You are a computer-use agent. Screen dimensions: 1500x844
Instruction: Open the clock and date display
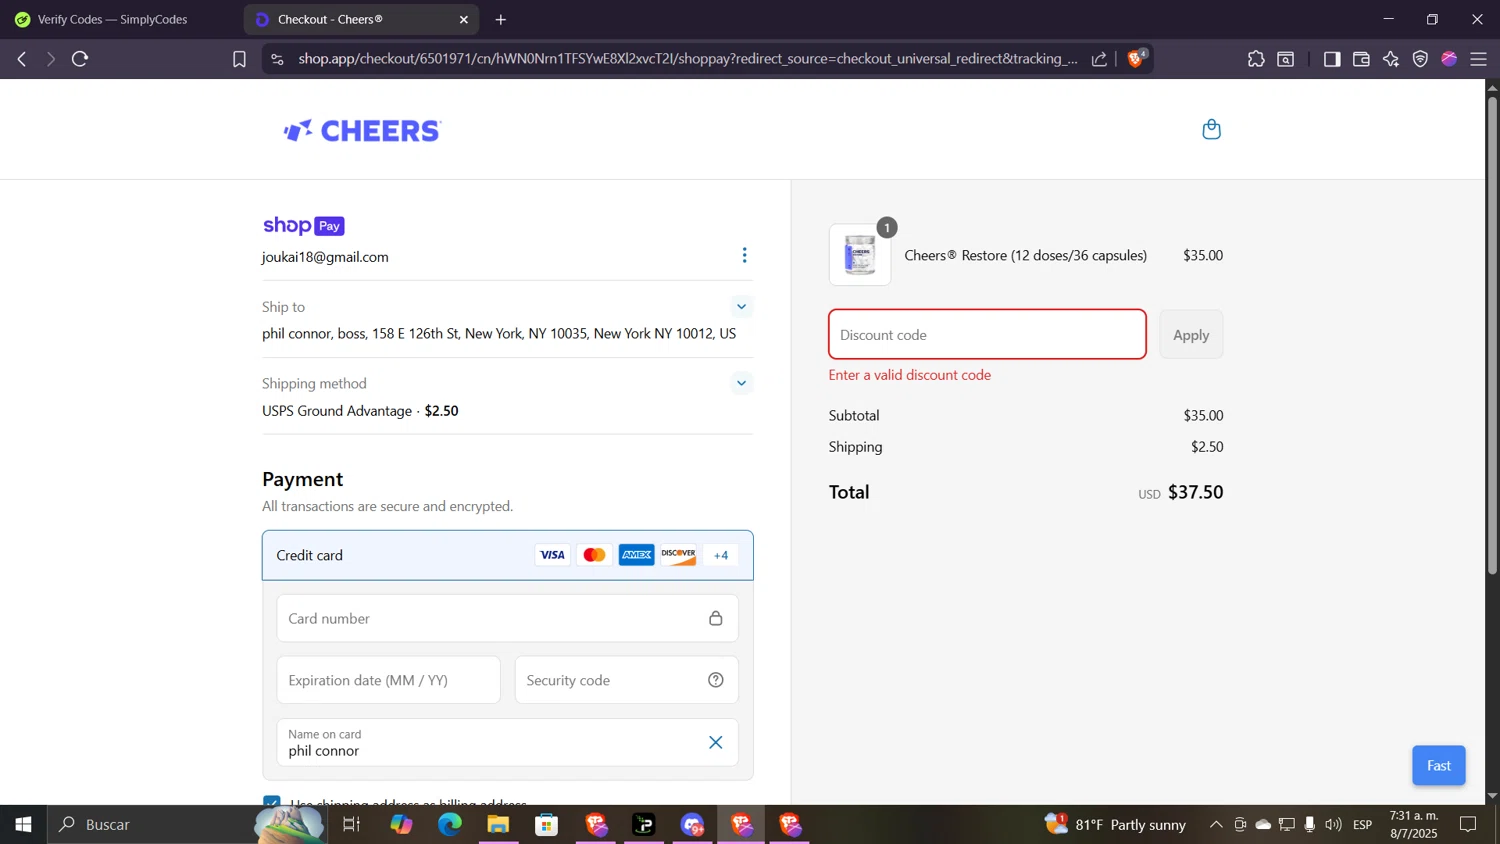(x=1414, y=824)
